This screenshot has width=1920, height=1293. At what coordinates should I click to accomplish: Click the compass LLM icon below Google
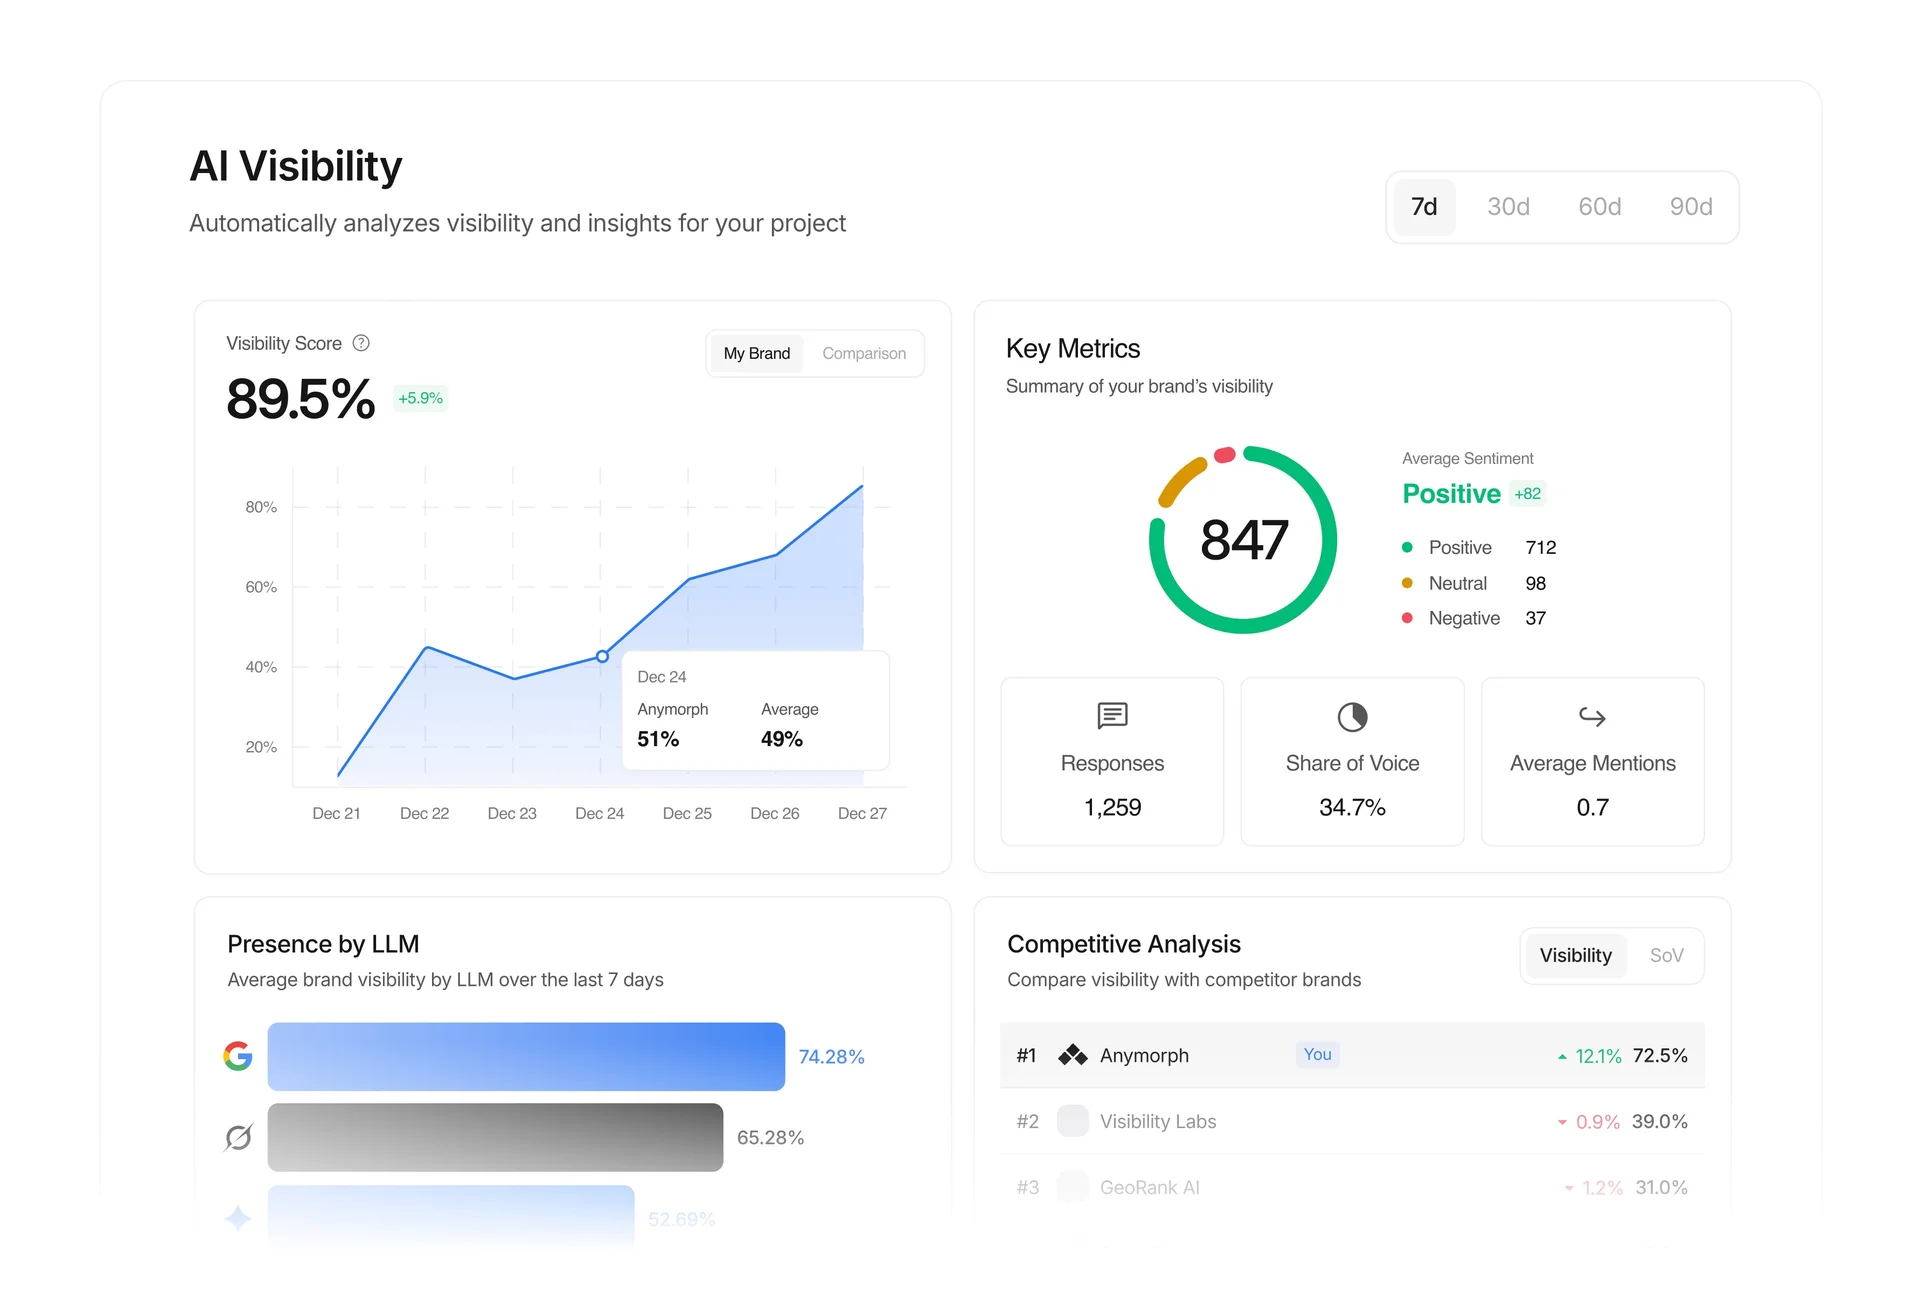pos(237,1137)
